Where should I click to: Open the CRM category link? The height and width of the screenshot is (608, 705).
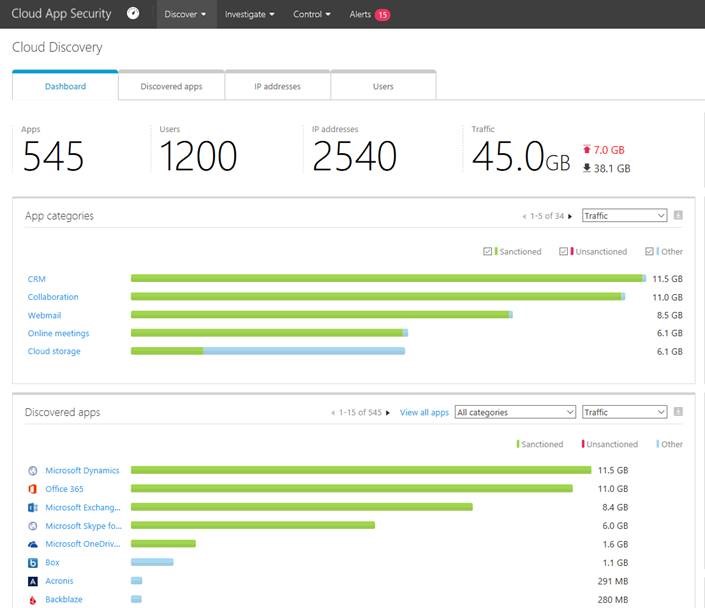(x=36, y=279)
